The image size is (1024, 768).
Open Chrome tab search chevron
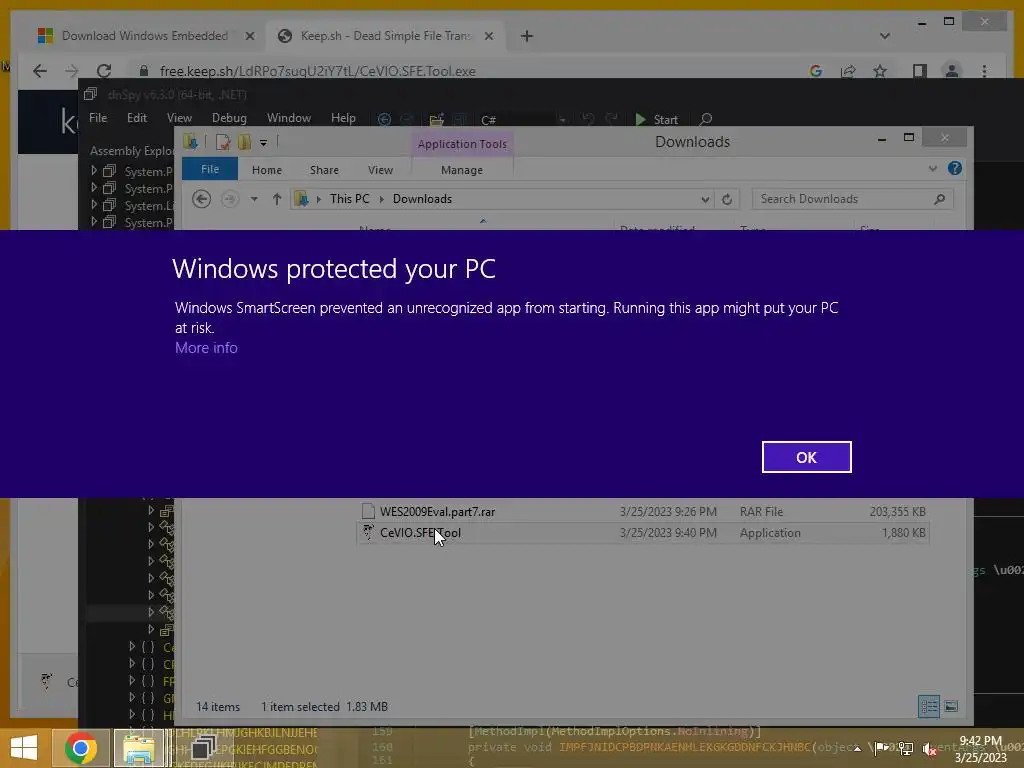point(884,36)
